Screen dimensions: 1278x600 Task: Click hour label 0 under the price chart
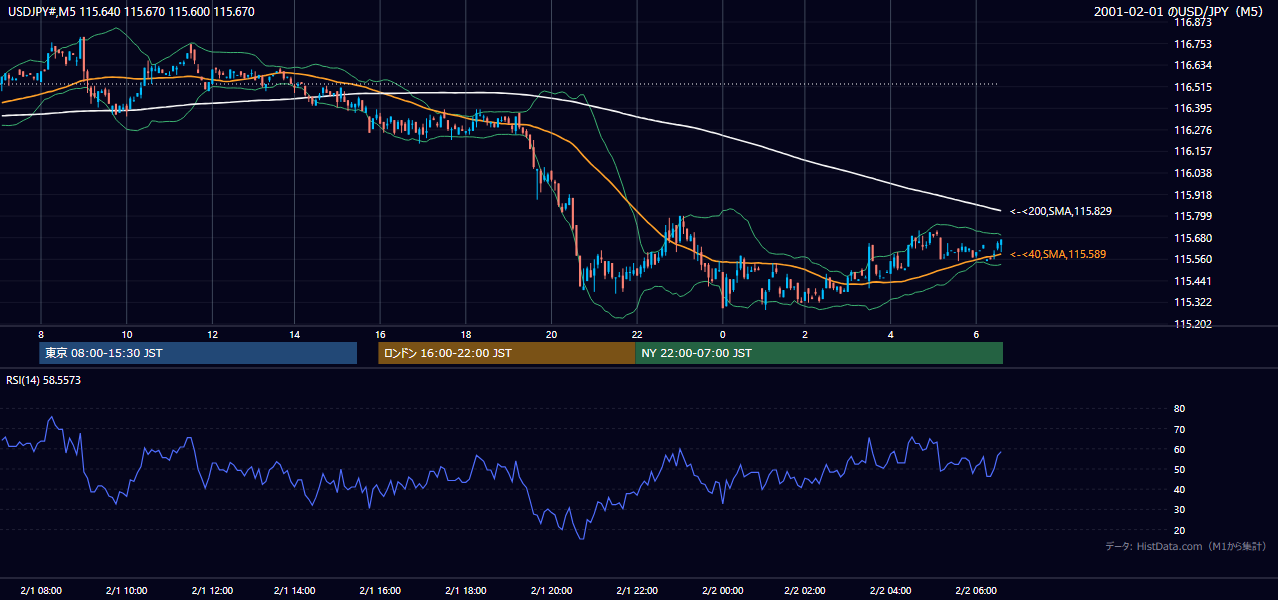coord(722,334)
